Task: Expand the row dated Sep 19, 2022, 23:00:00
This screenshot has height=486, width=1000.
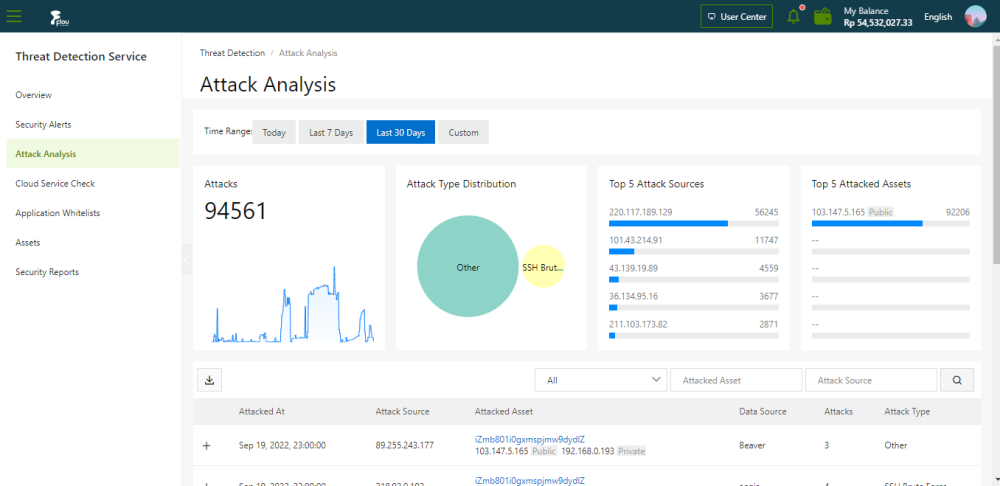Action: pyautogui.click(x=206, y=446)
